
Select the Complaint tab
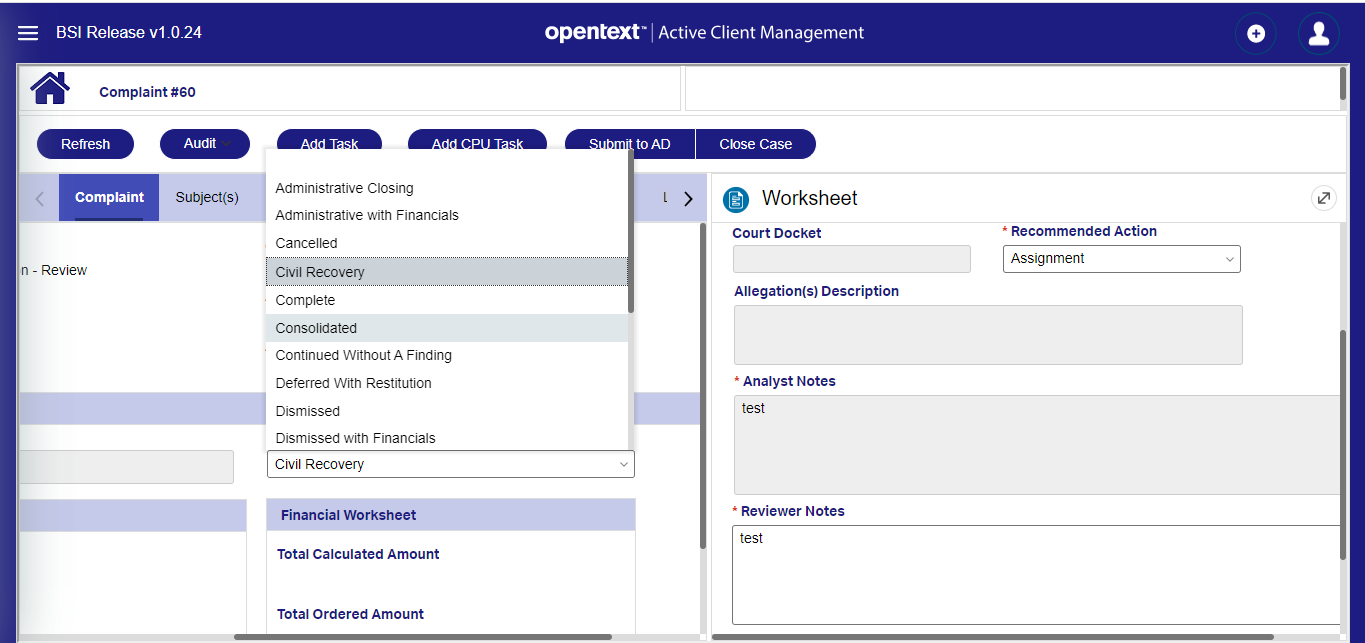pyautogui.click(x=109, y=197)
